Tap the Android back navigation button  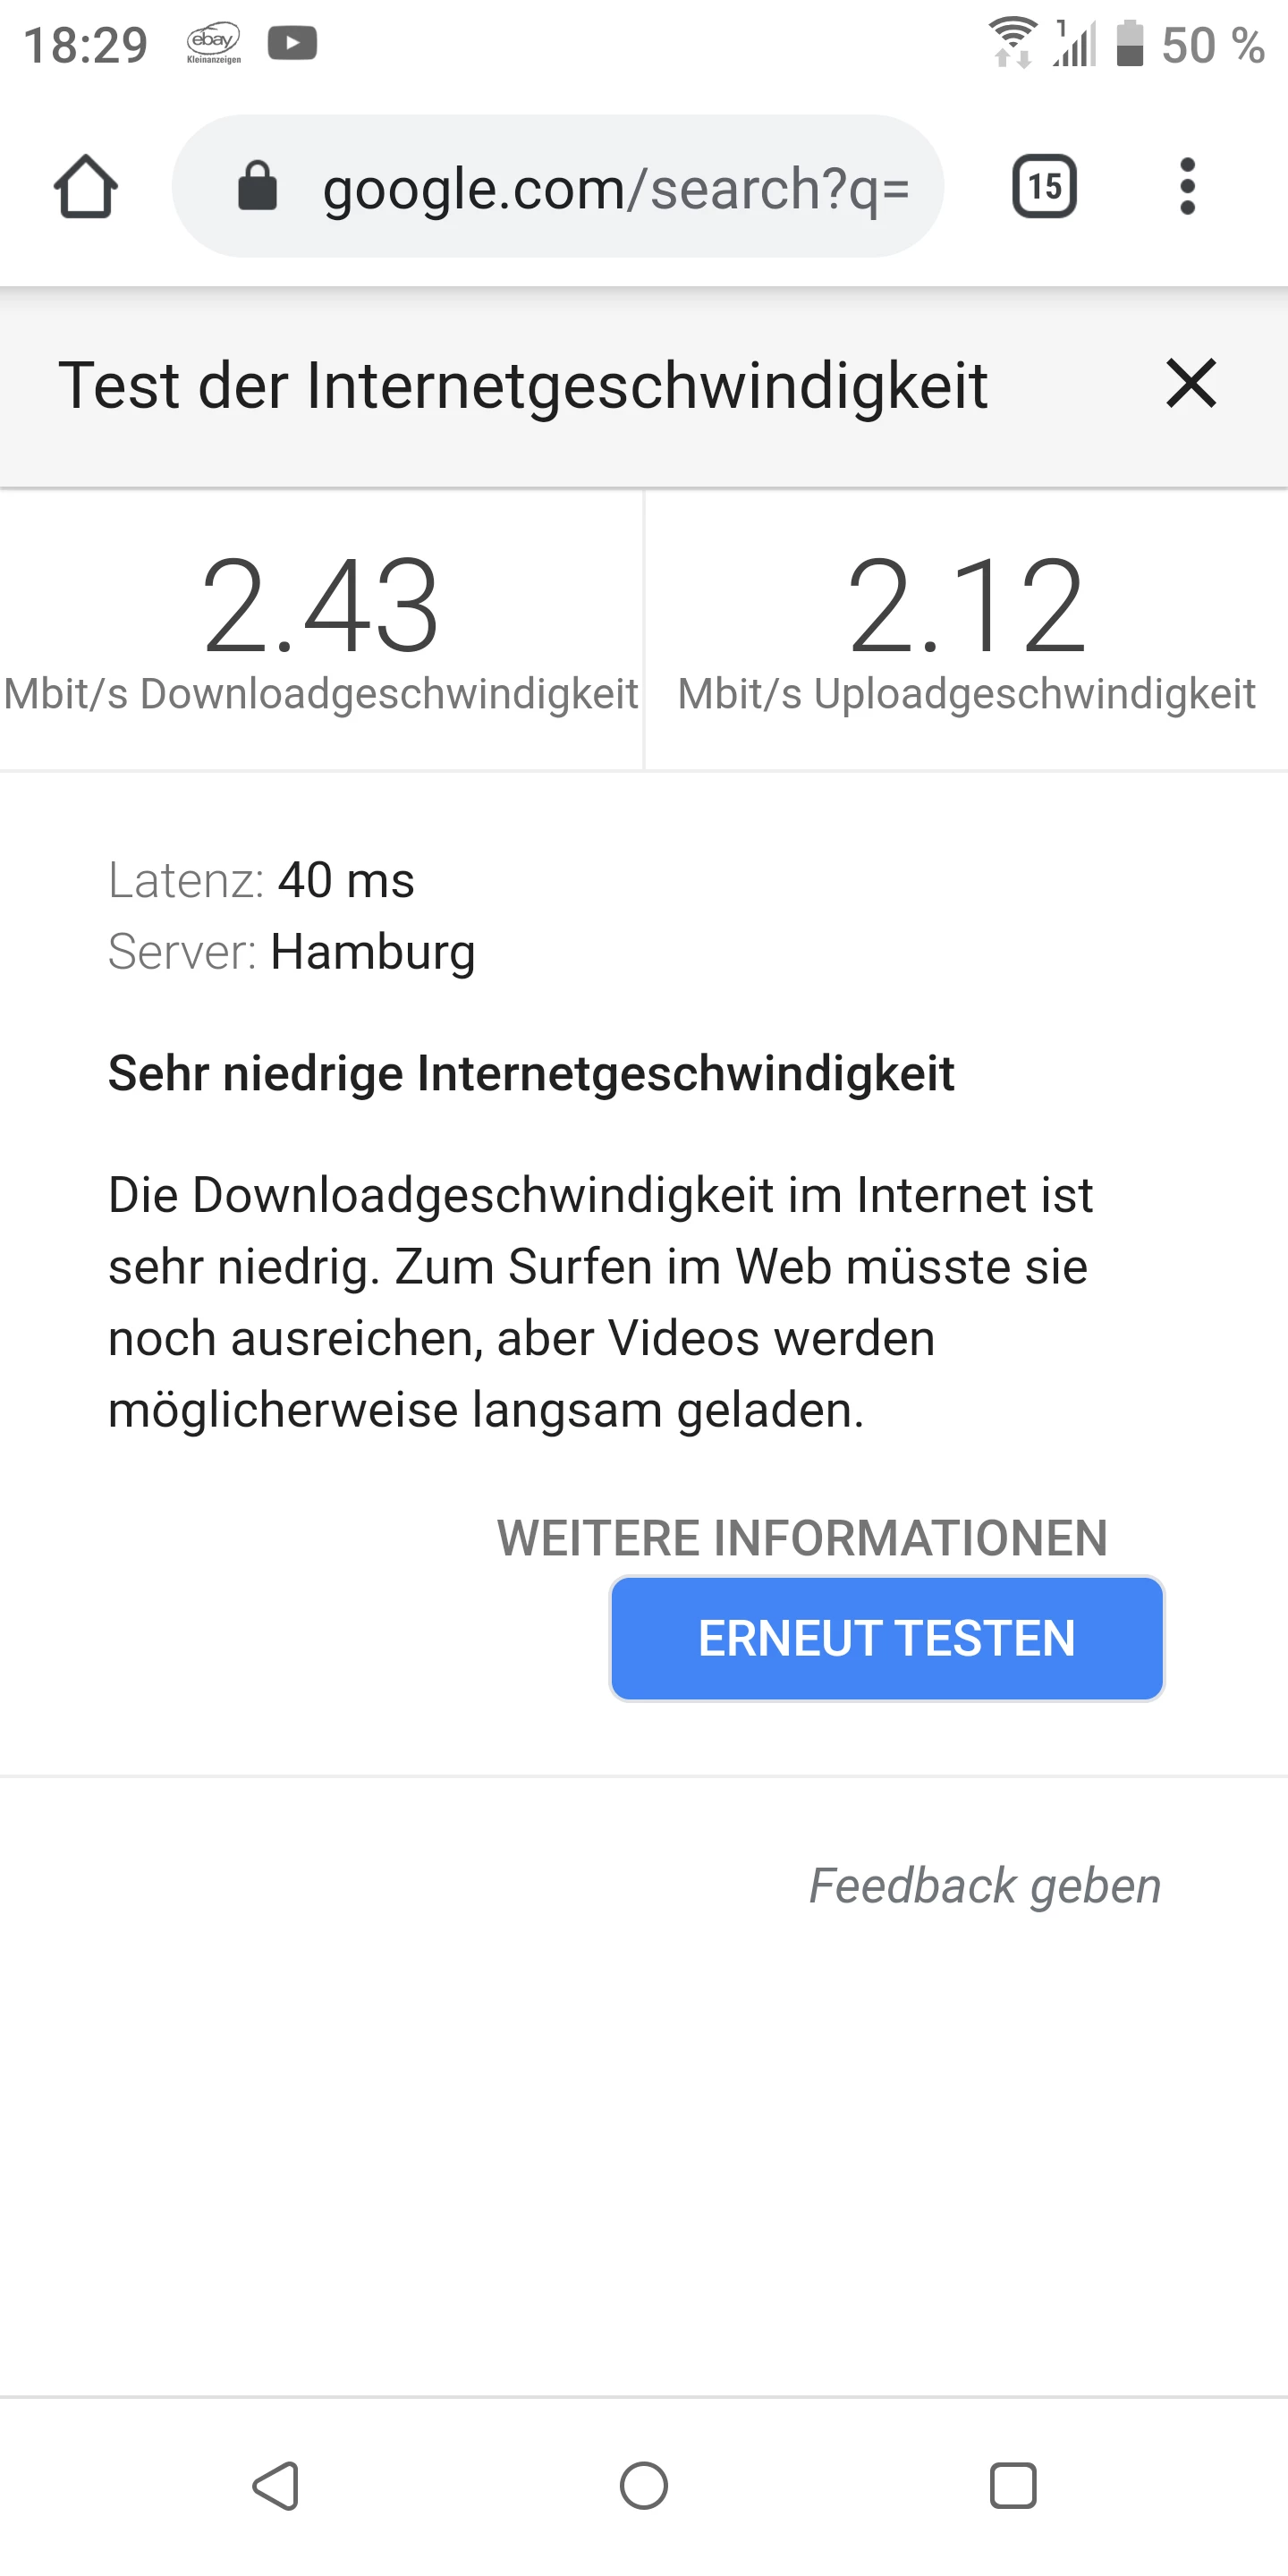pyautogui.click(x=276, y=2486)
